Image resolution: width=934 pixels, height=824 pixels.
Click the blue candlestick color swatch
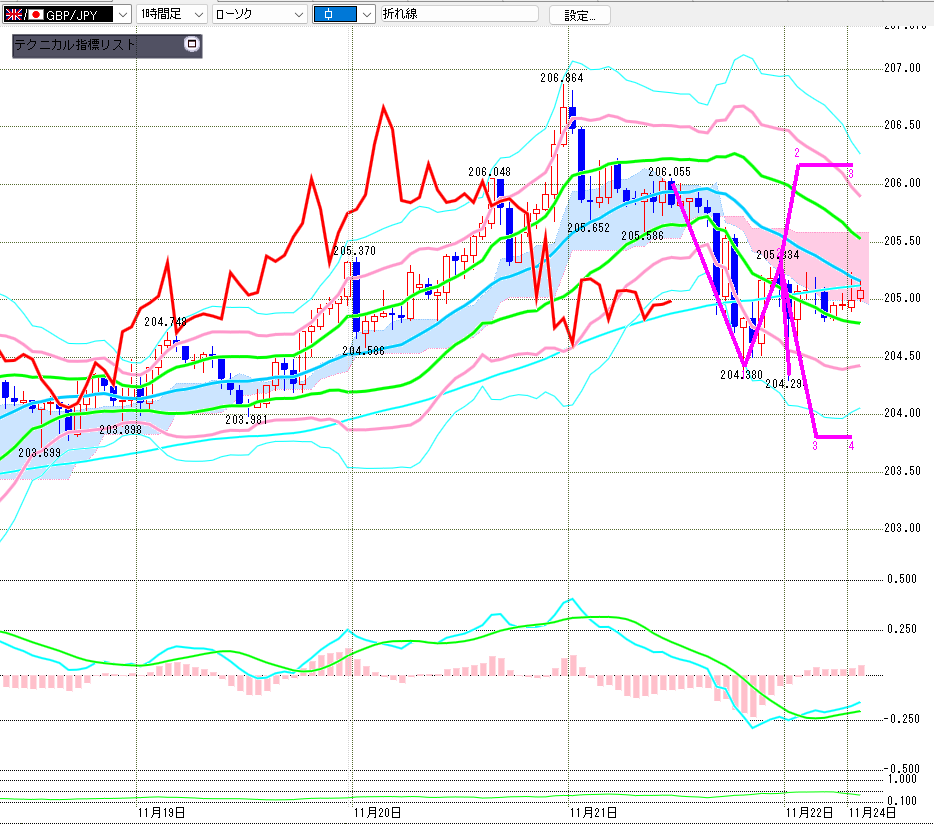tap(335, 15)
